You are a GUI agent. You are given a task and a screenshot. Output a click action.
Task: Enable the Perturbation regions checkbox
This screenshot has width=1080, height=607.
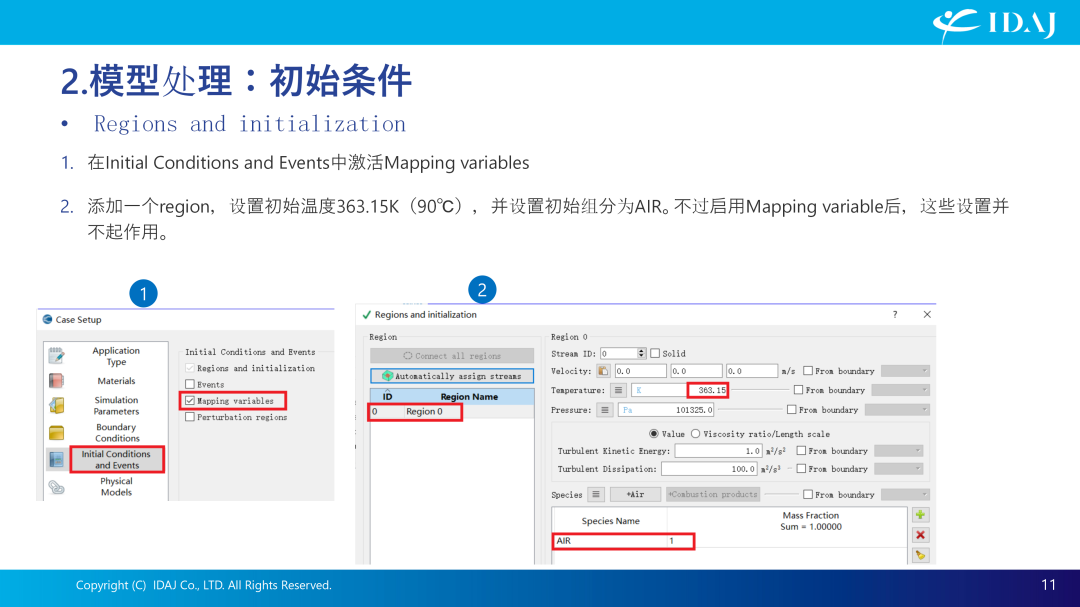point(190,417)
